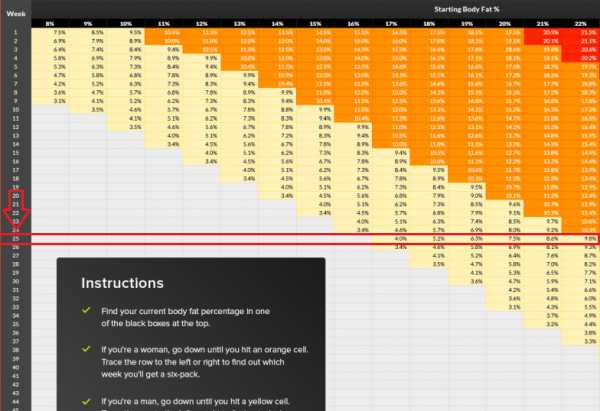Click week number 15 in Week column

tap(16, 153)
